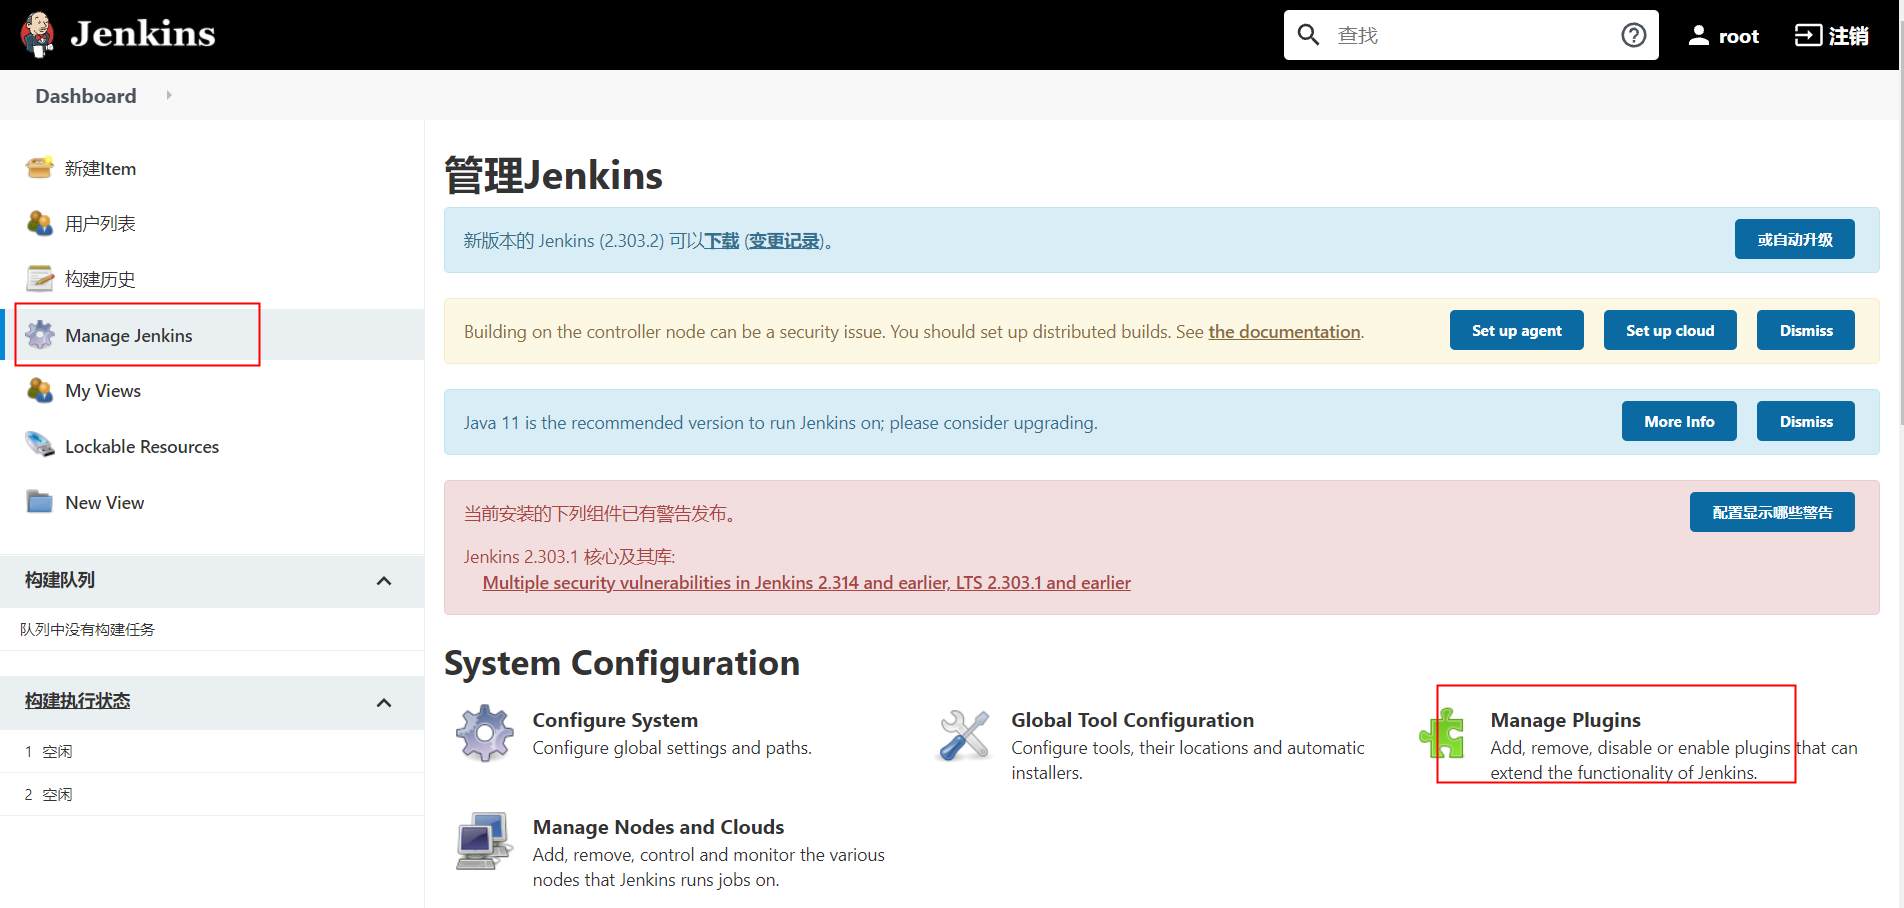Click the My Views people icon

40,390
